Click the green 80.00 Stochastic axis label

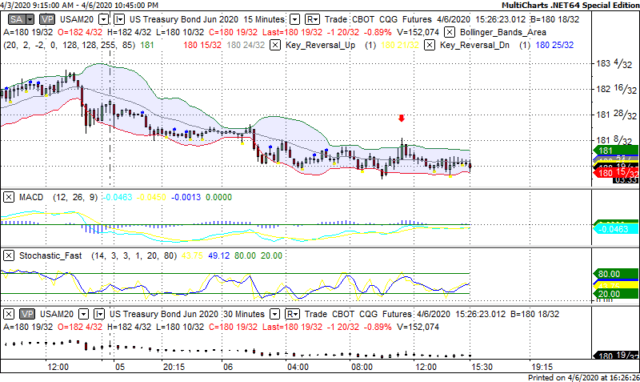click(615, 273)
